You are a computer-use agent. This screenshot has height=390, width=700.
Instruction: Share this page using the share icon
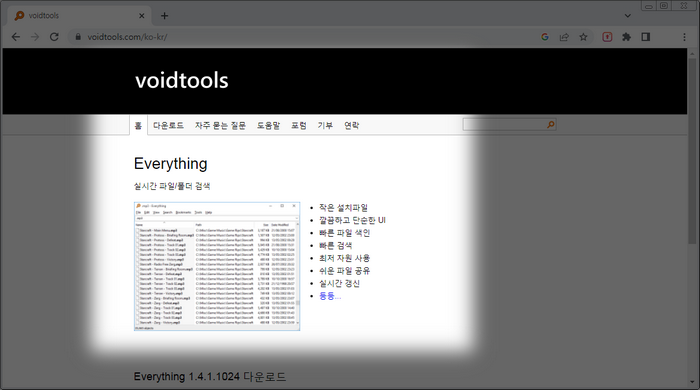coord(564,37)
